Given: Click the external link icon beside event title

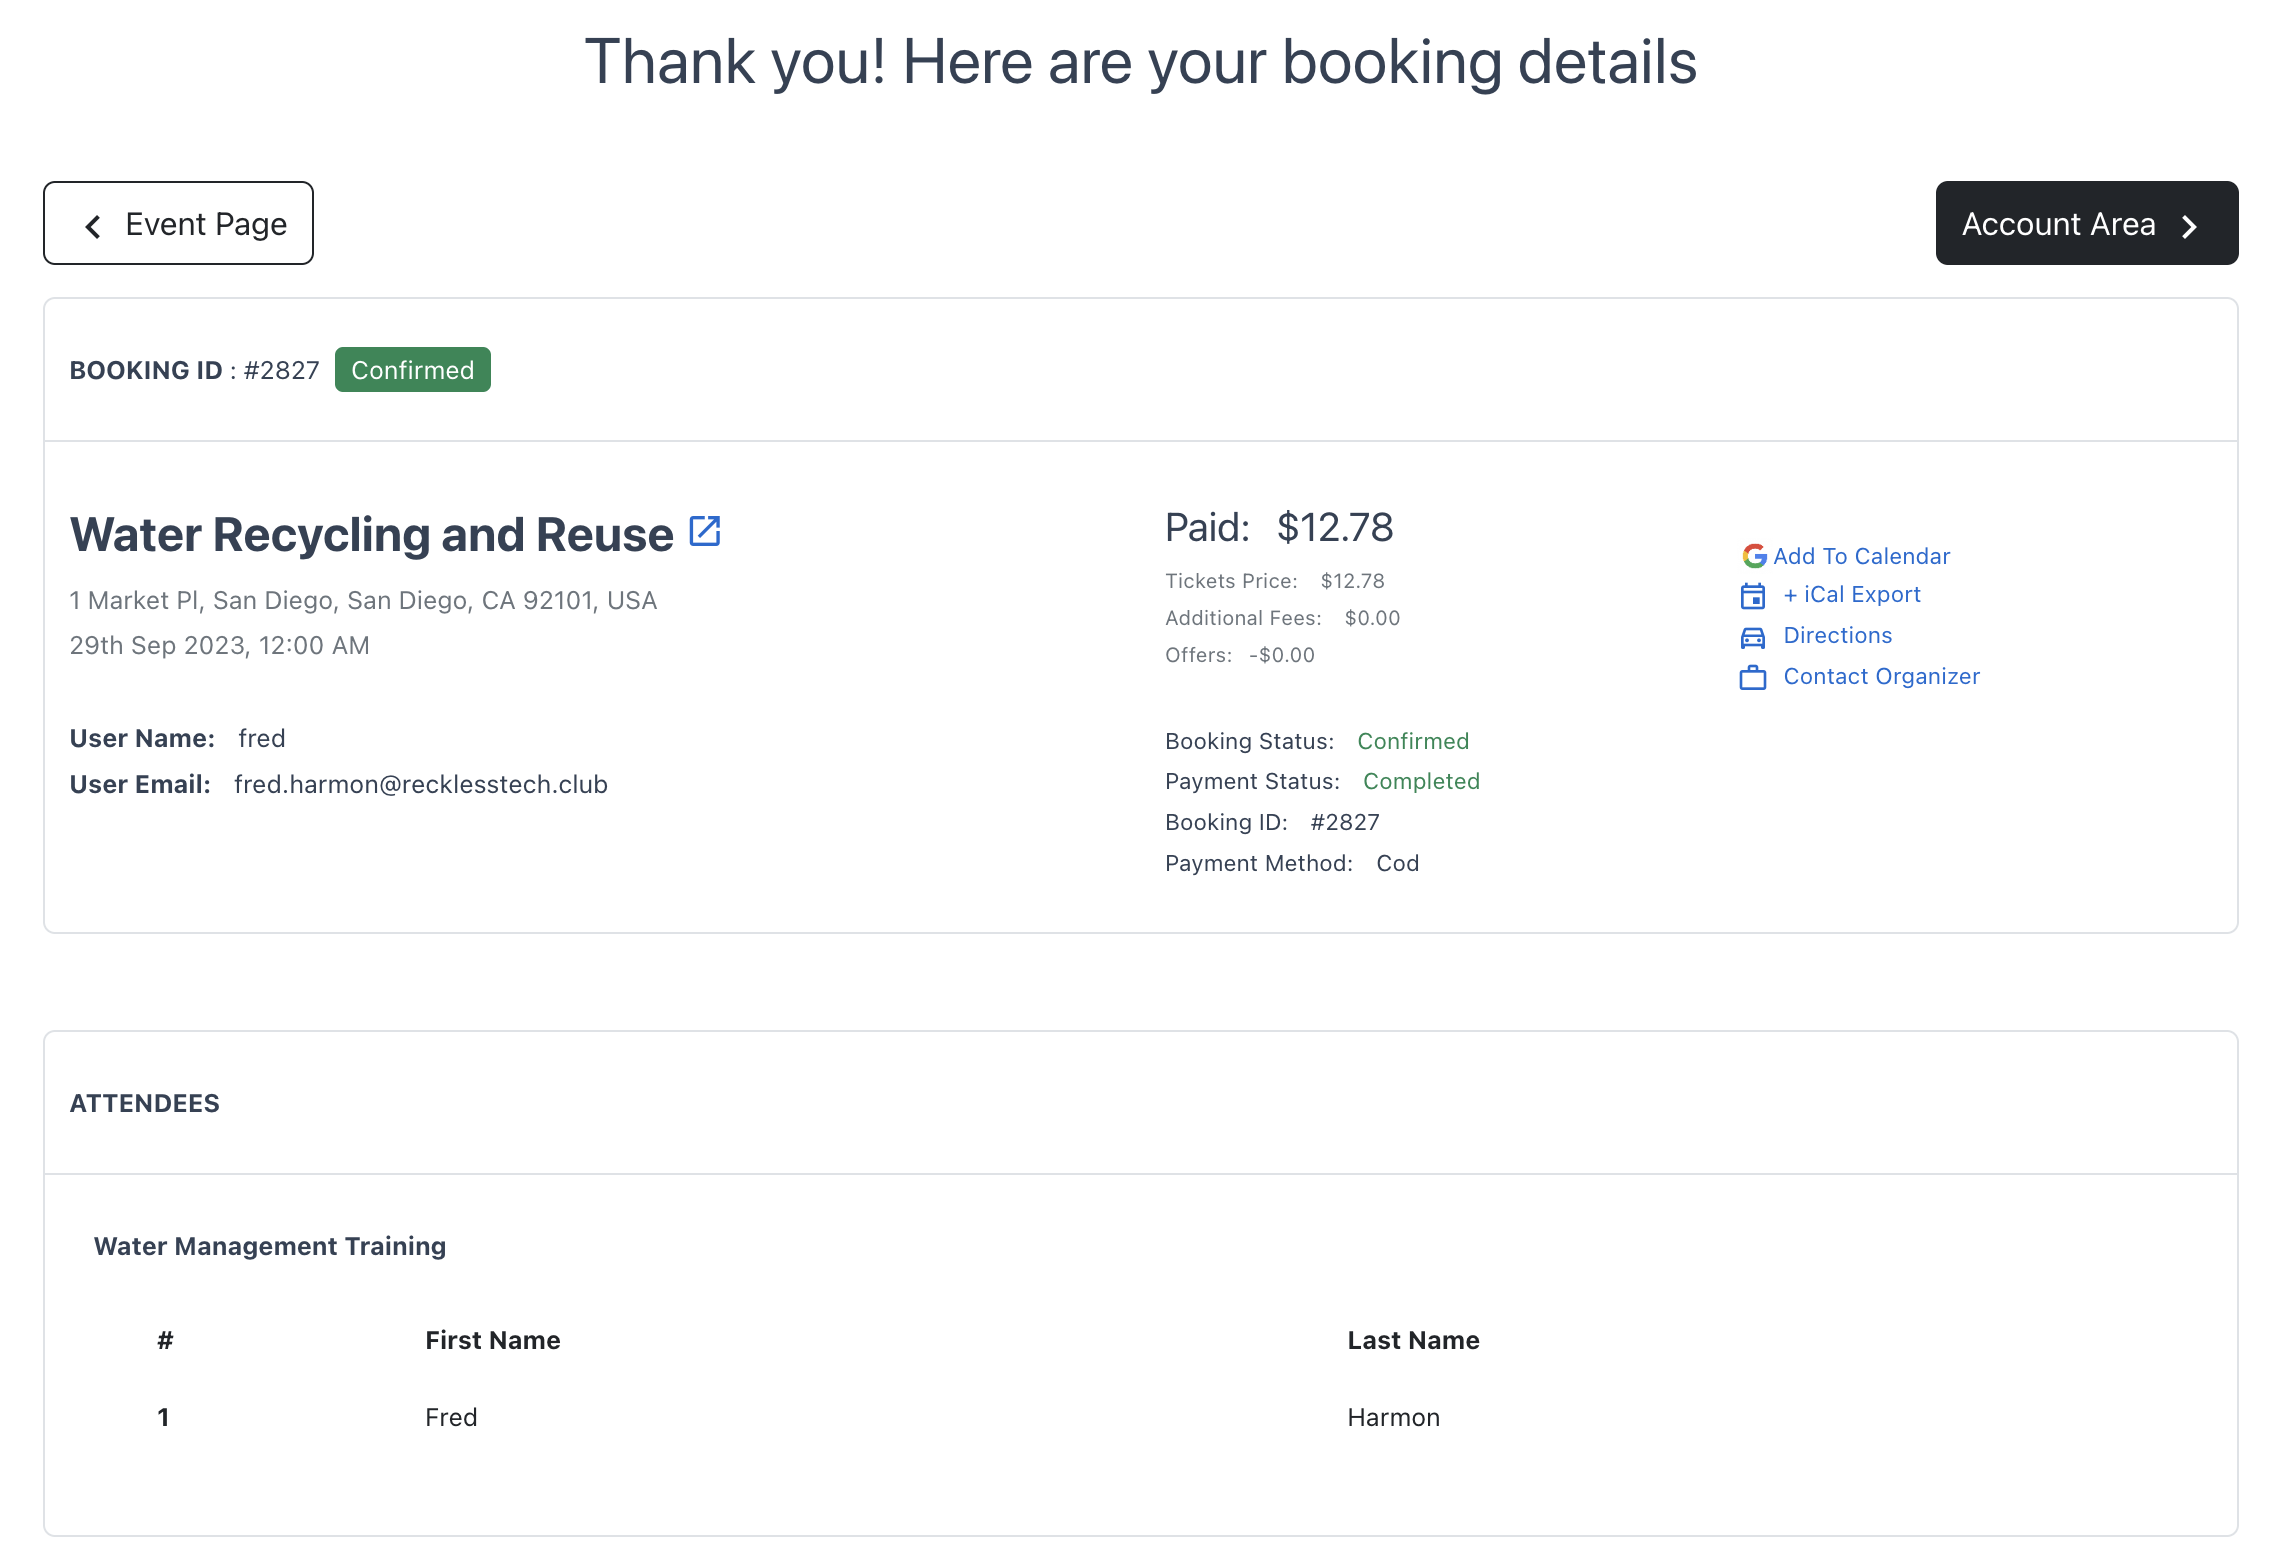Looking at the screenshot, I should [x=704, y=531].
